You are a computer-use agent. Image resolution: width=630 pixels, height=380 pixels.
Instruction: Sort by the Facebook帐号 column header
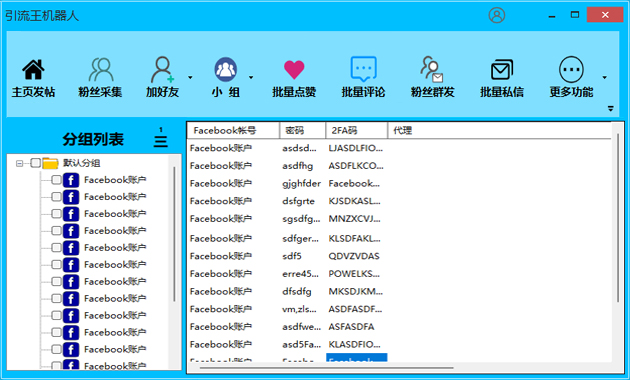[233, 130]
